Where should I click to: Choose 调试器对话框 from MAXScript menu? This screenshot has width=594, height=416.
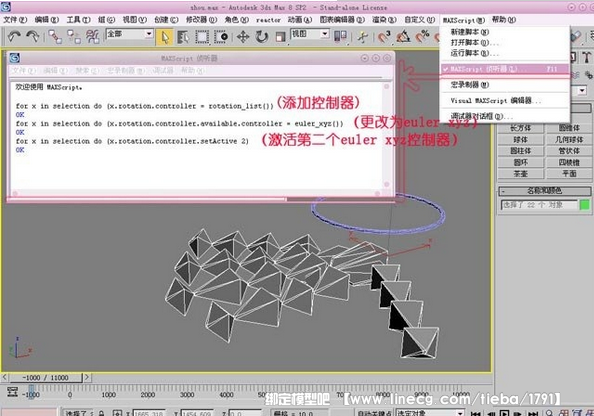pos(505,116)
